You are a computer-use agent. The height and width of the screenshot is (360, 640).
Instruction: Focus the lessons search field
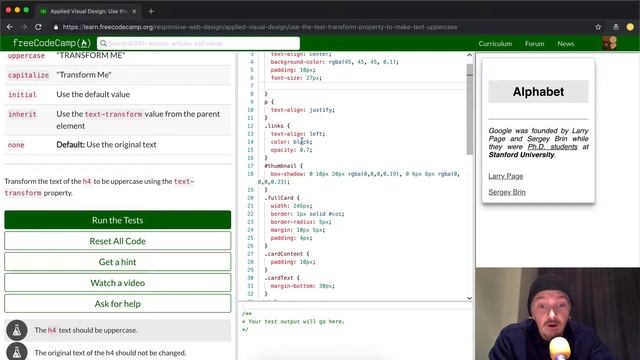198,43
